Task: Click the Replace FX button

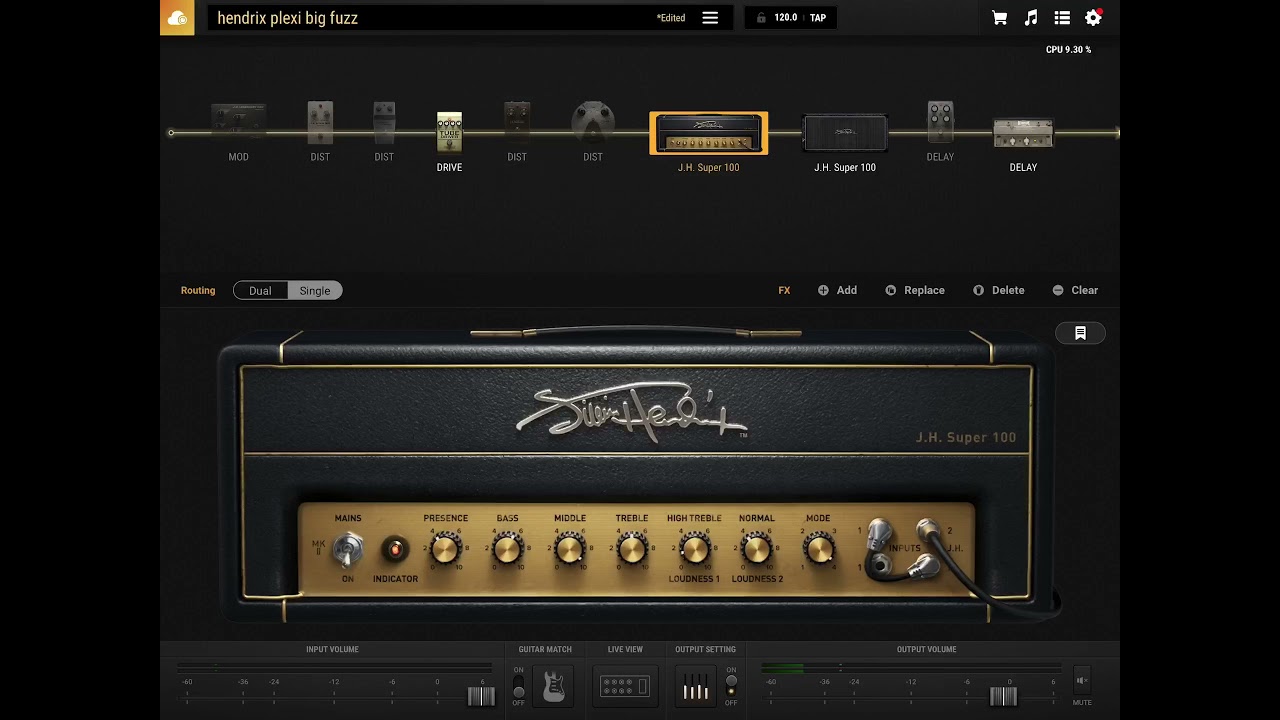Action: pyautogui.click(x=915, y=290)
